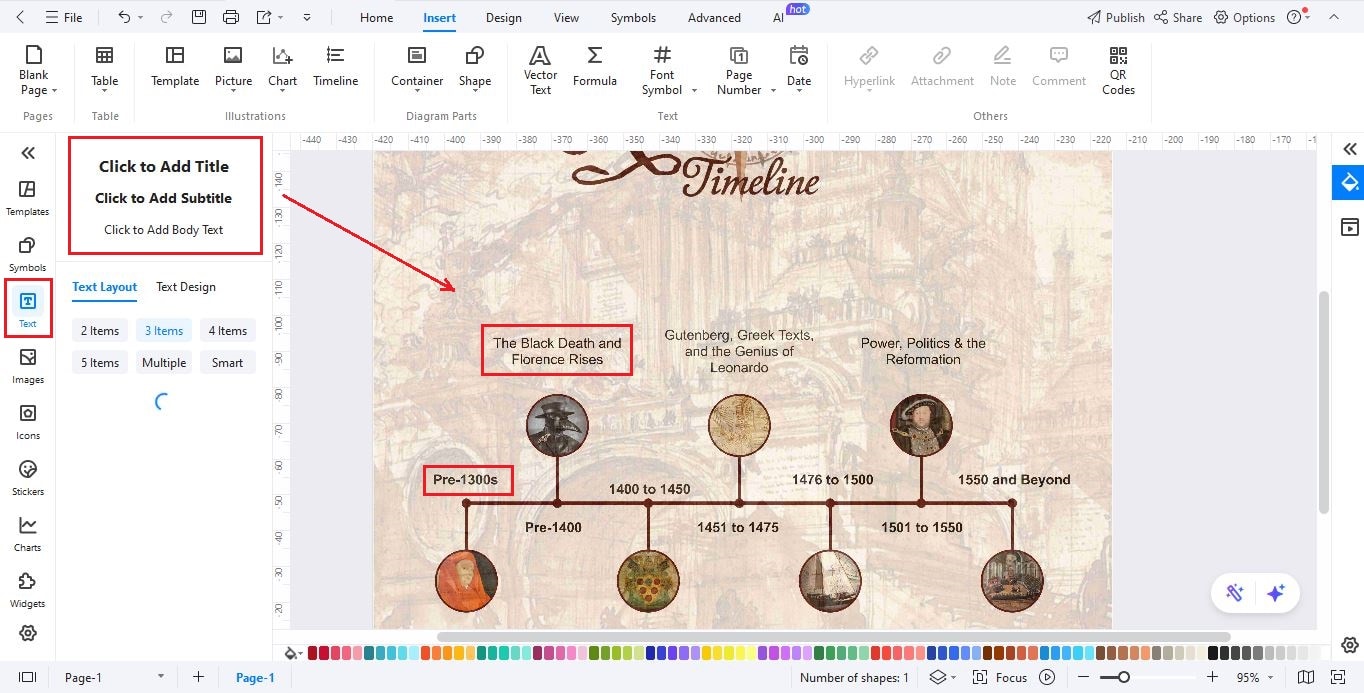Expand the layers dropdown in status bar

954,678
